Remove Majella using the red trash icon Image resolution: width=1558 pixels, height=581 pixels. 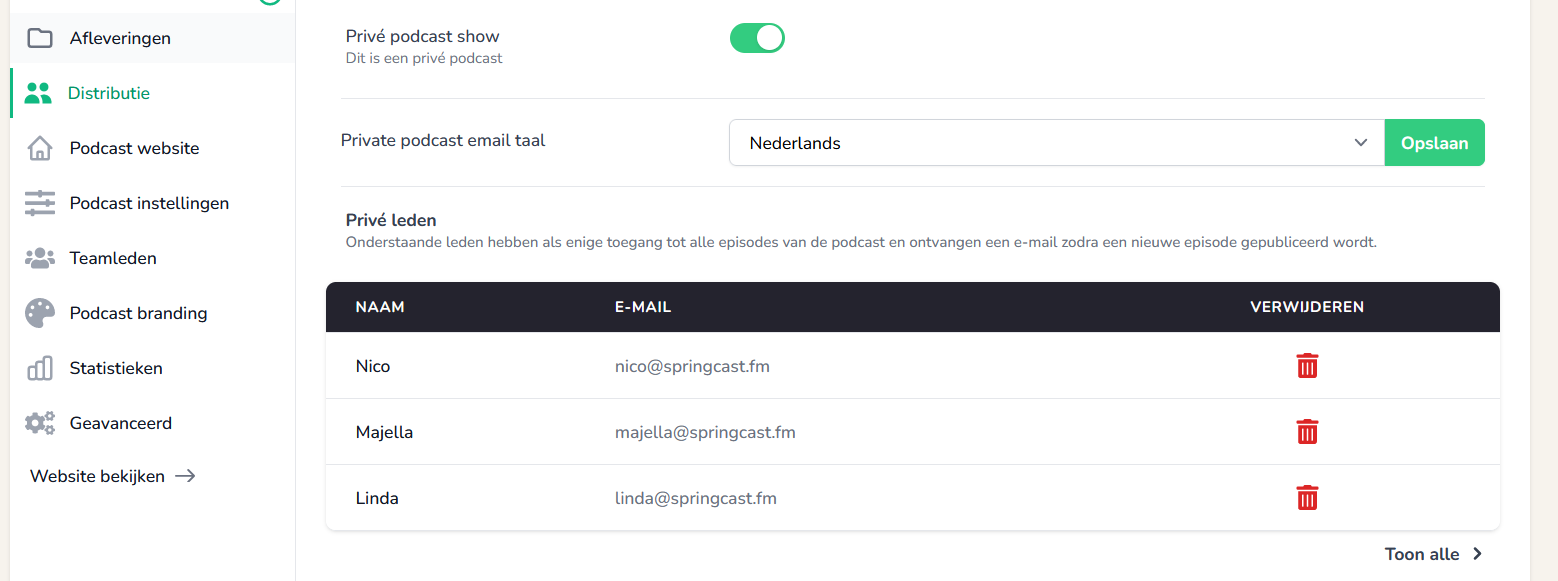click(1307, 432)
